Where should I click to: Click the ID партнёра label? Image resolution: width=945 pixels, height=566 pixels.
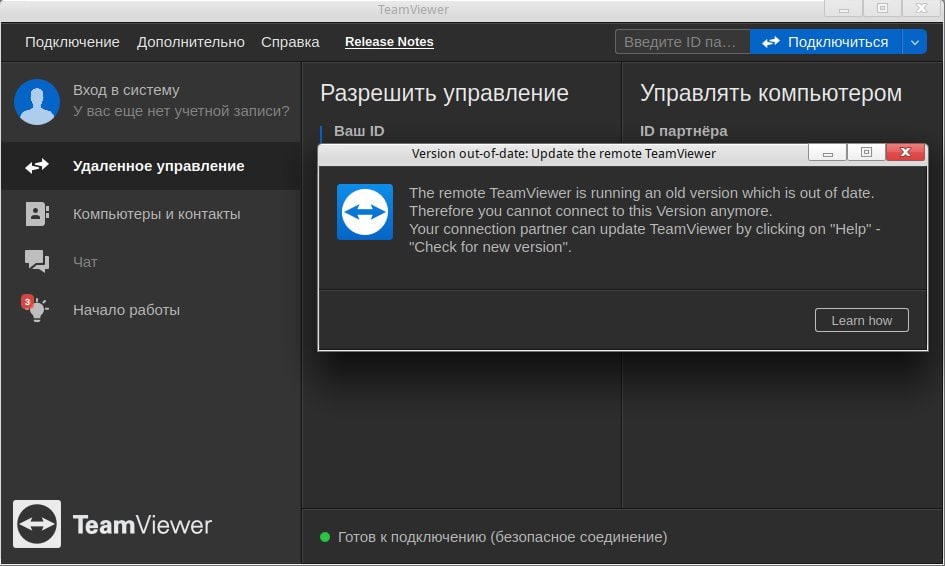[x=683, y=131]
